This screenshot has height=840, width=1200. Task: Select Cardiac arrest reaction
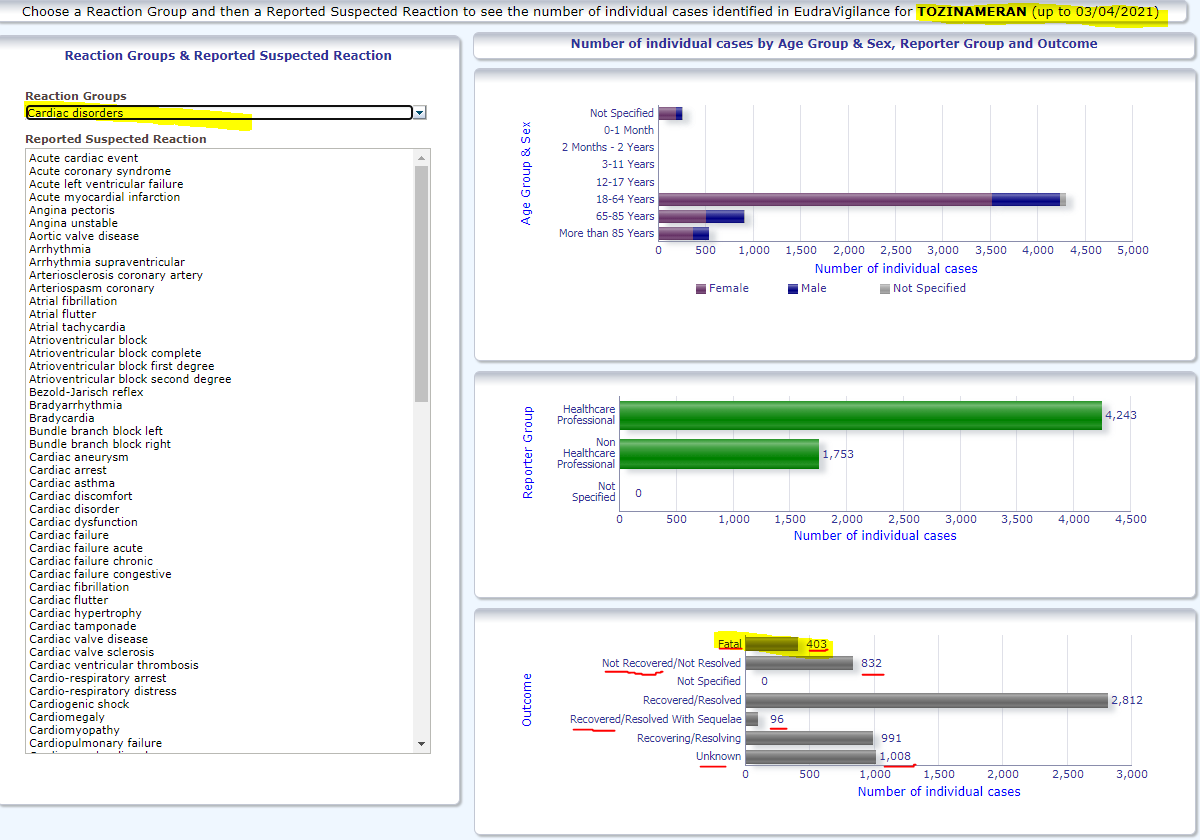coord(68,470)
